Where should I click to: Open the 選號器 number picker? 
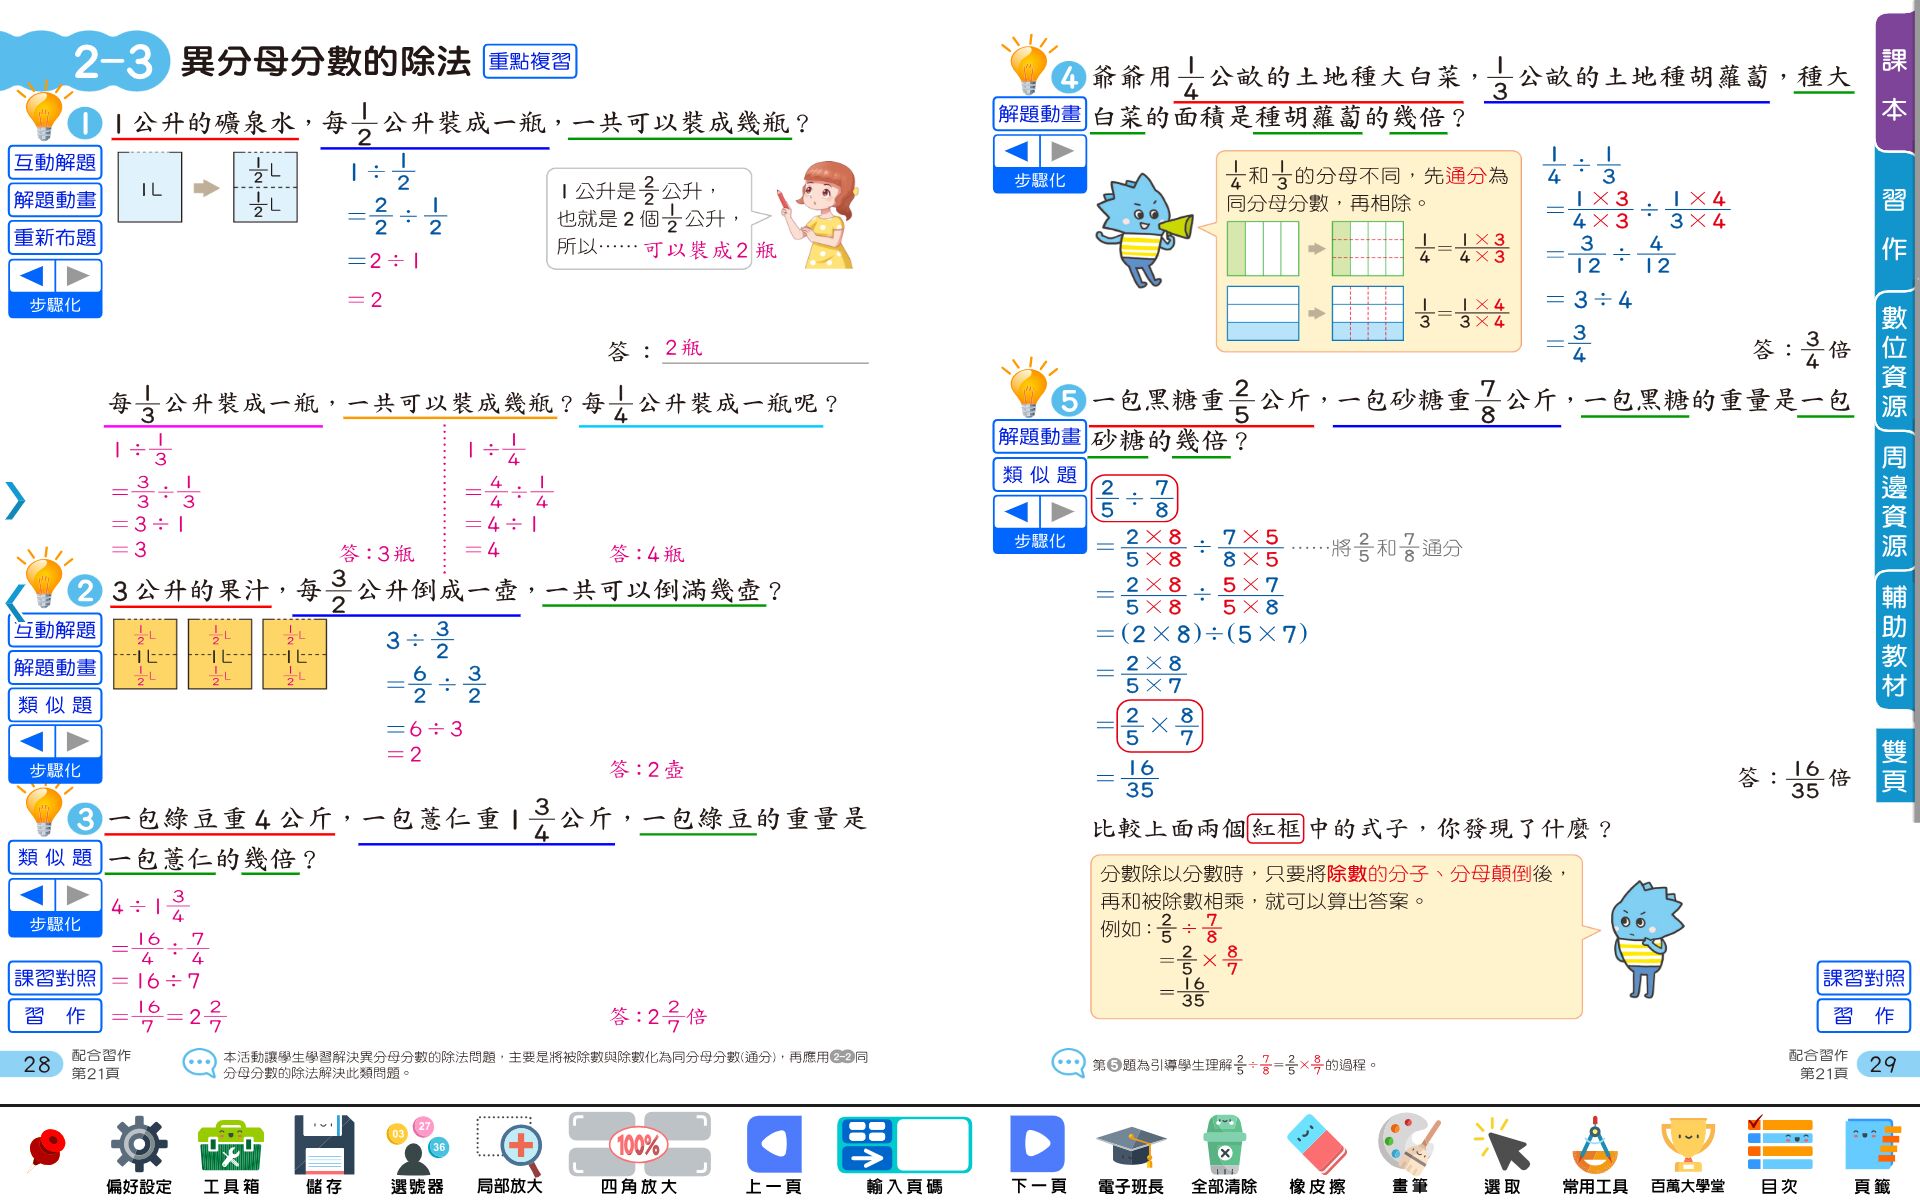click(416, 1146)
